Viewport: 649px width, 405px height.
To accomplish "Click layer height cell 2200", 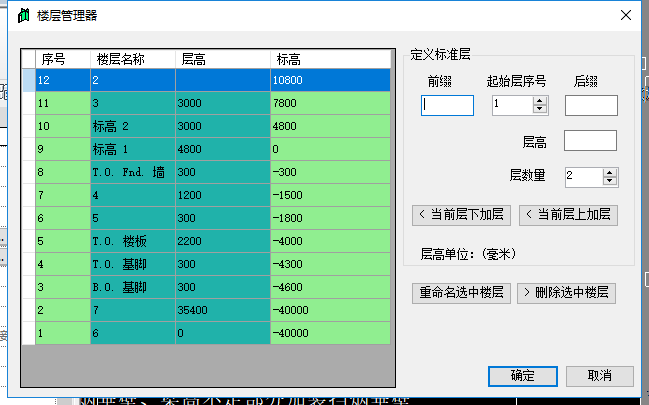I will [223, 241].
